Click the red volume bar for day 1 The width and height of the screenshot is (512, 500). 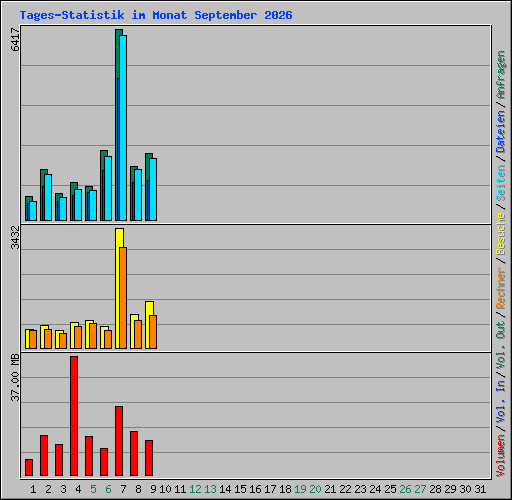[x=29, y=467]
